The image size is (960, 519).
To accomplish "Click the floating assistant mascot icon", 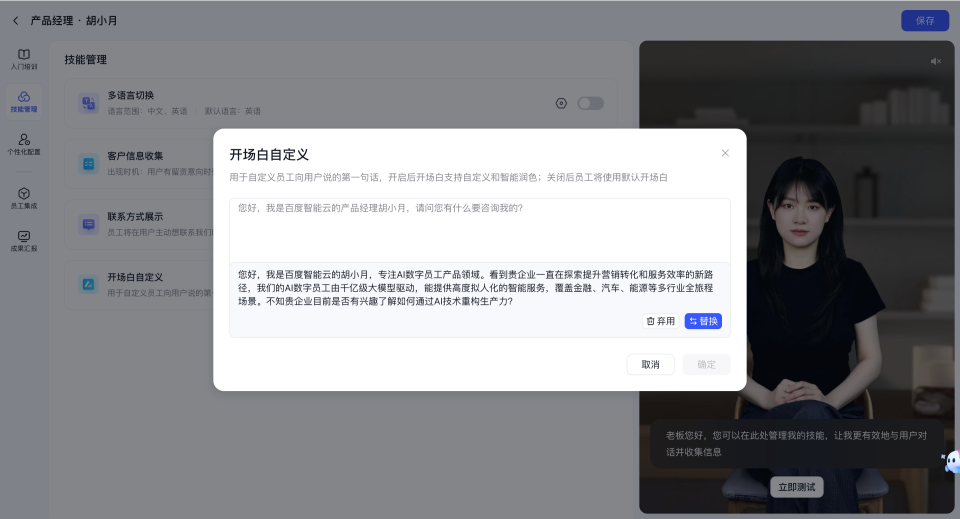I will pyautogui.click(x=950, y=461).
